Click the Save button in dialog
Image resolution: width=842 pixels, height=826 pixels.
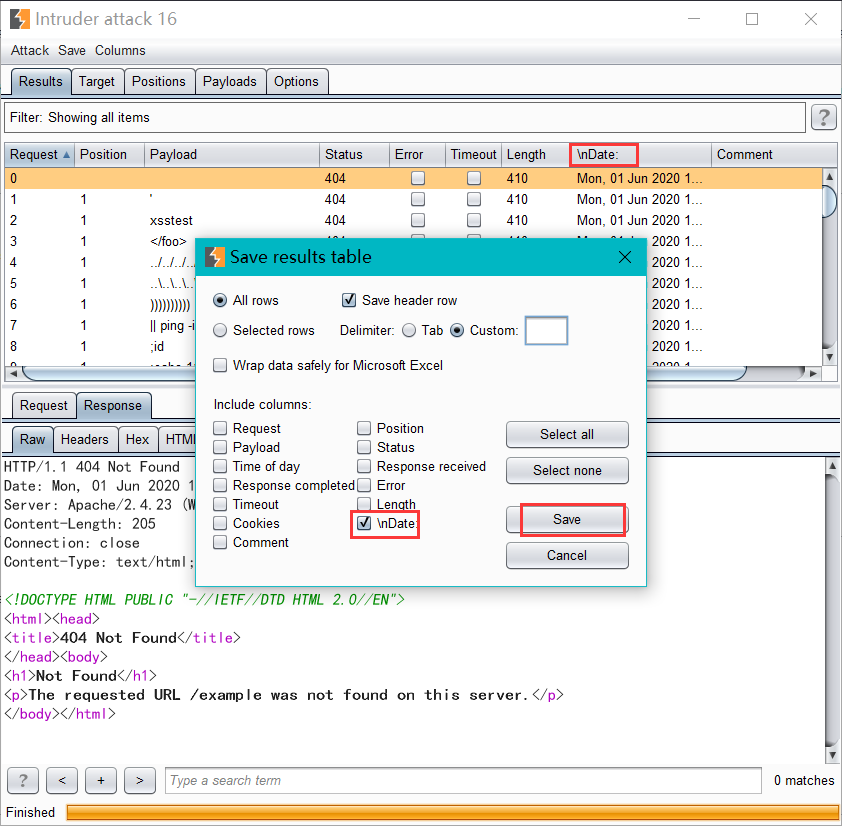(567, 519)
